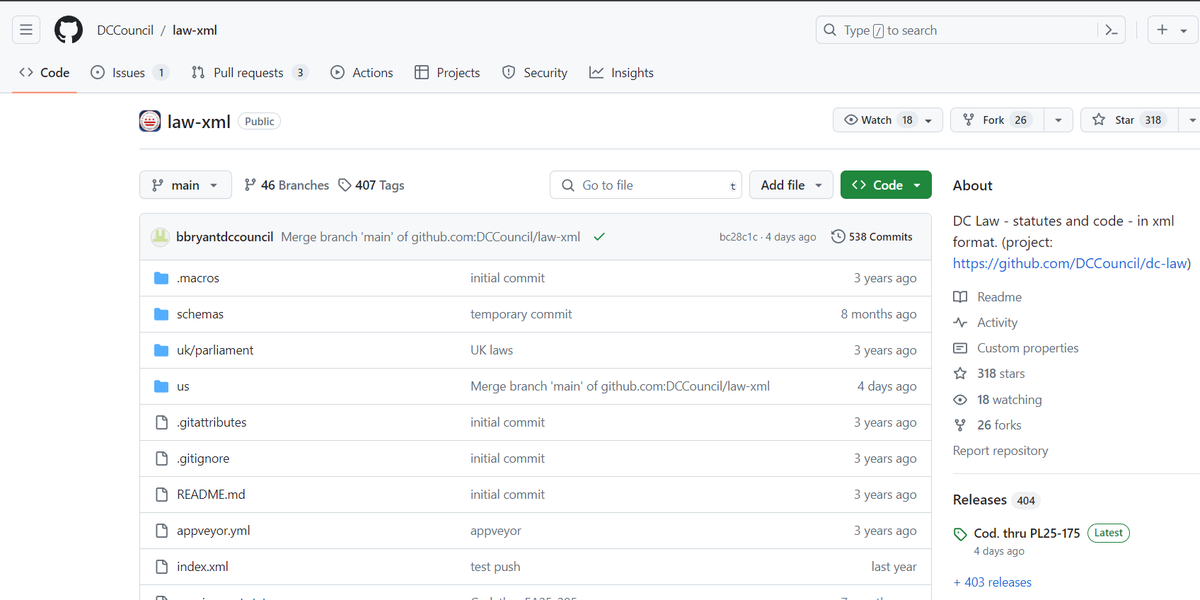Screen dimensions: 1200x600
Task: Open the DCCouncil owner link
Action: click(x=125, y=30)
